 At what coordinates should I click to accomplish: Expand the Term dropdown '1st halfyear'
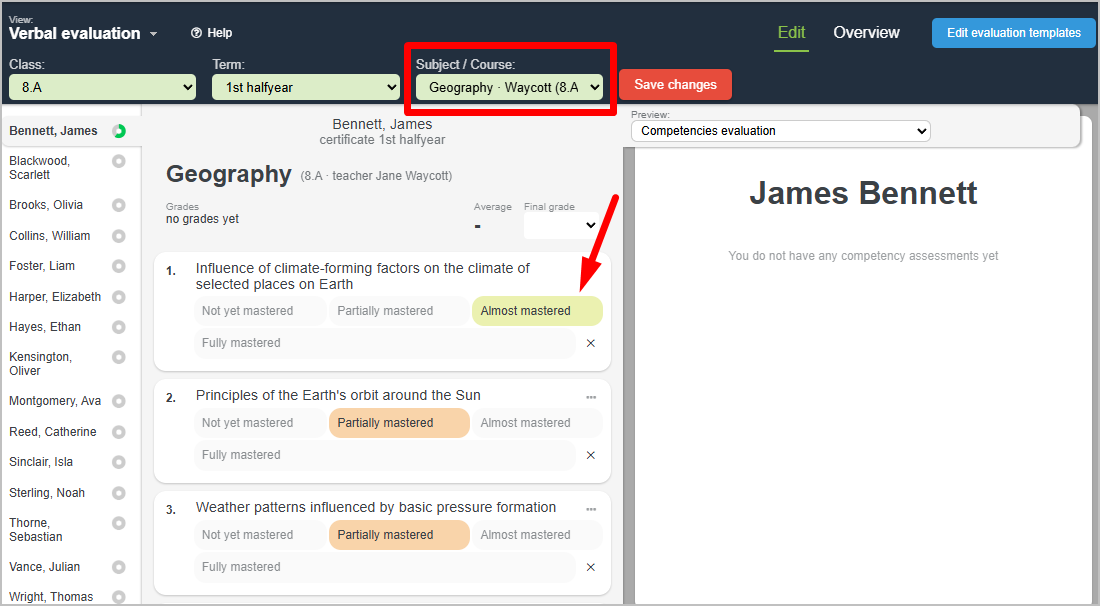[x=305, y=87]
